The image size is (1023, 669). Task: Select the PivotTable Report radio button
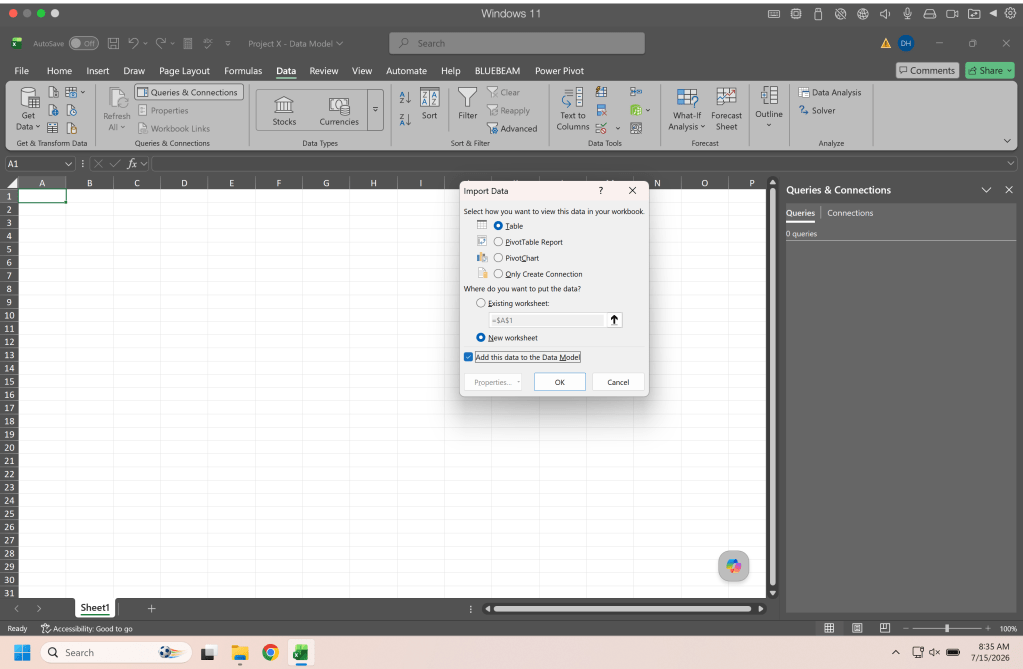coord(498,241)
